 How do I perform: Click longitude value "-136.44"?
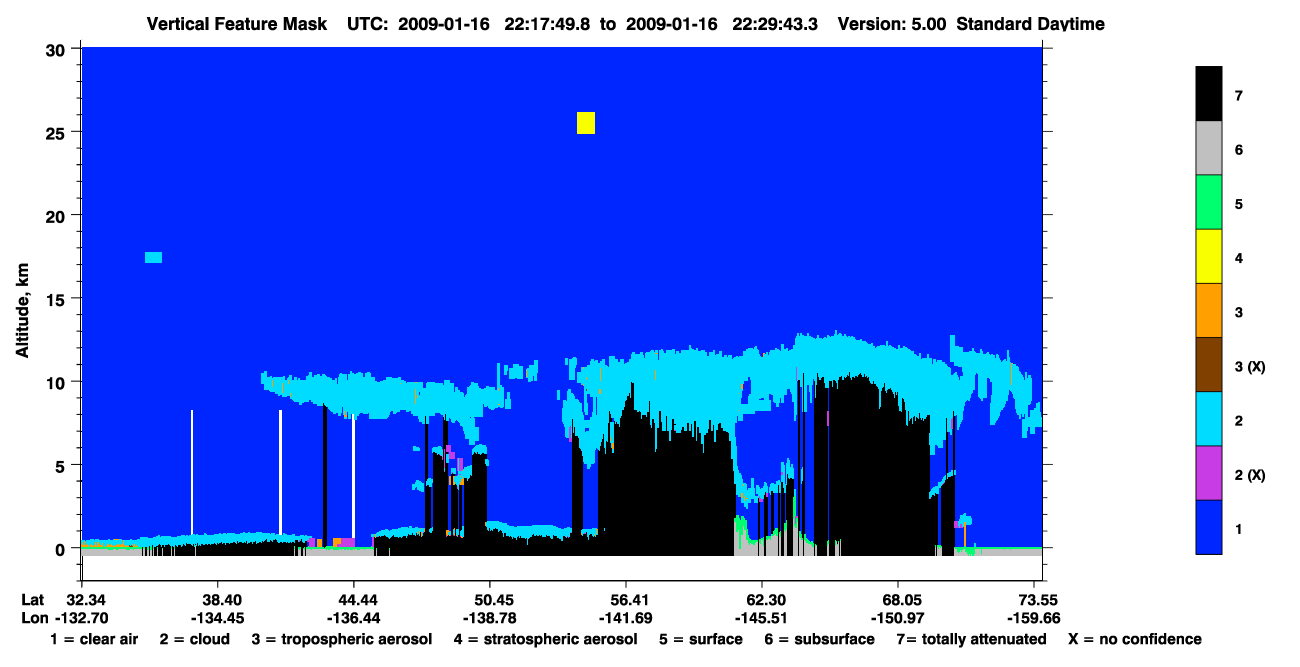(354, 618)
